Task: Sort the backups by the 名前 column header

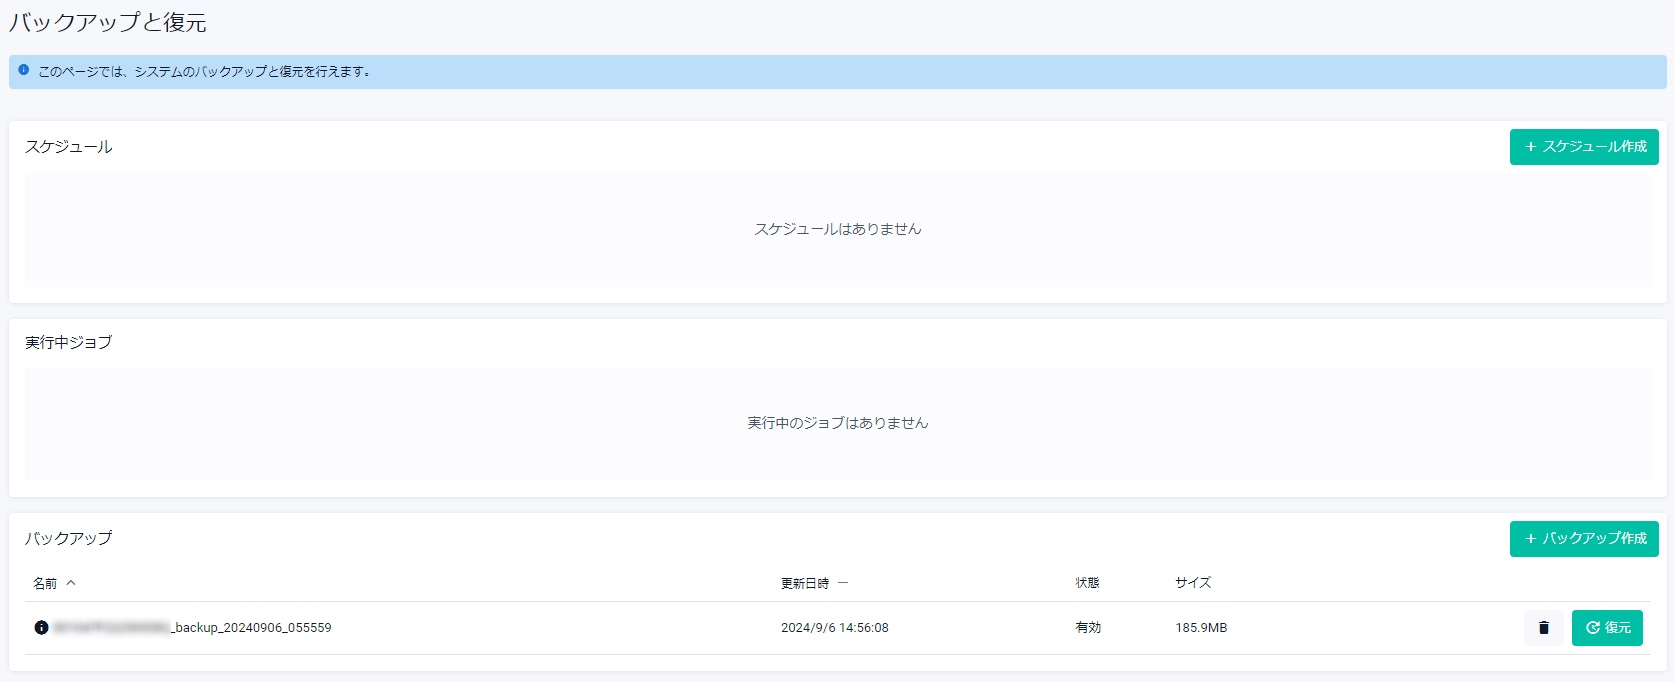Action: pyautogui.click(x=45, y=583)
